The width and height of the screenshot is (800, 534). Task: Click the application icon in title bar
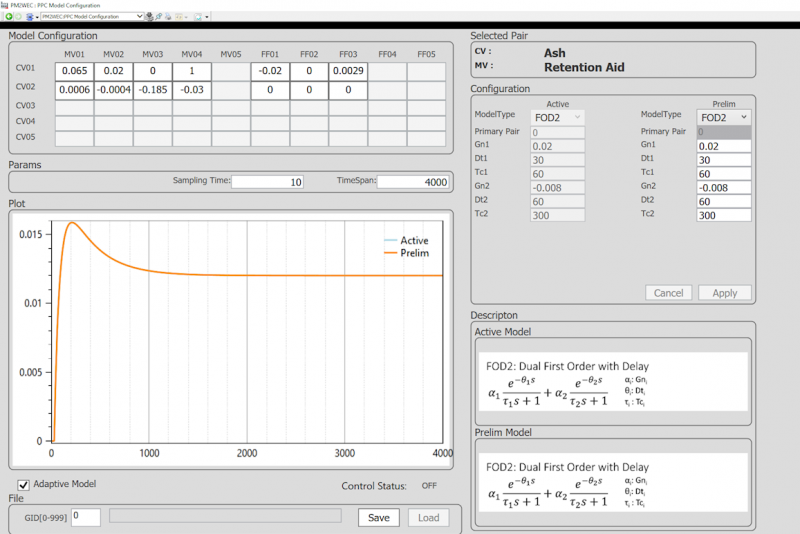(x=5, y=5)
